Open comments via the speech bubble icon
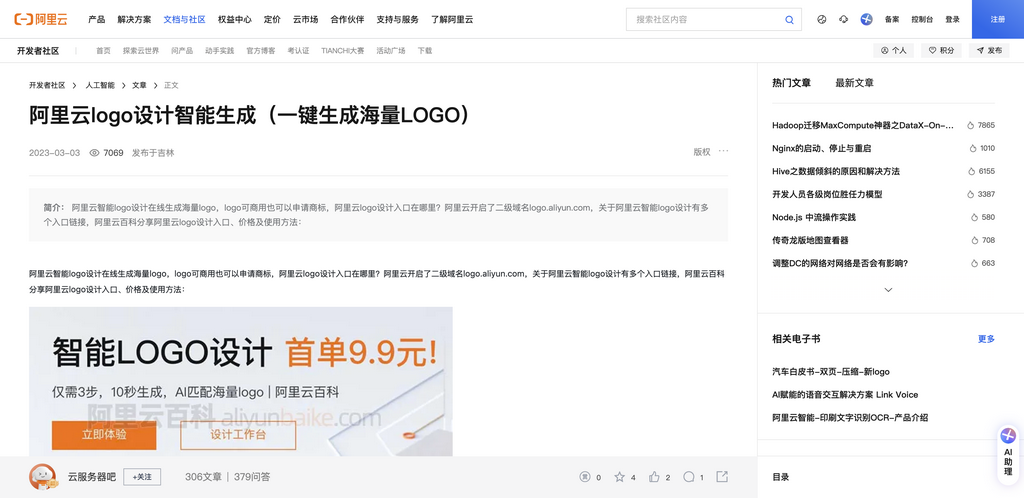The image size is (1024, 498). coord(689,477)
